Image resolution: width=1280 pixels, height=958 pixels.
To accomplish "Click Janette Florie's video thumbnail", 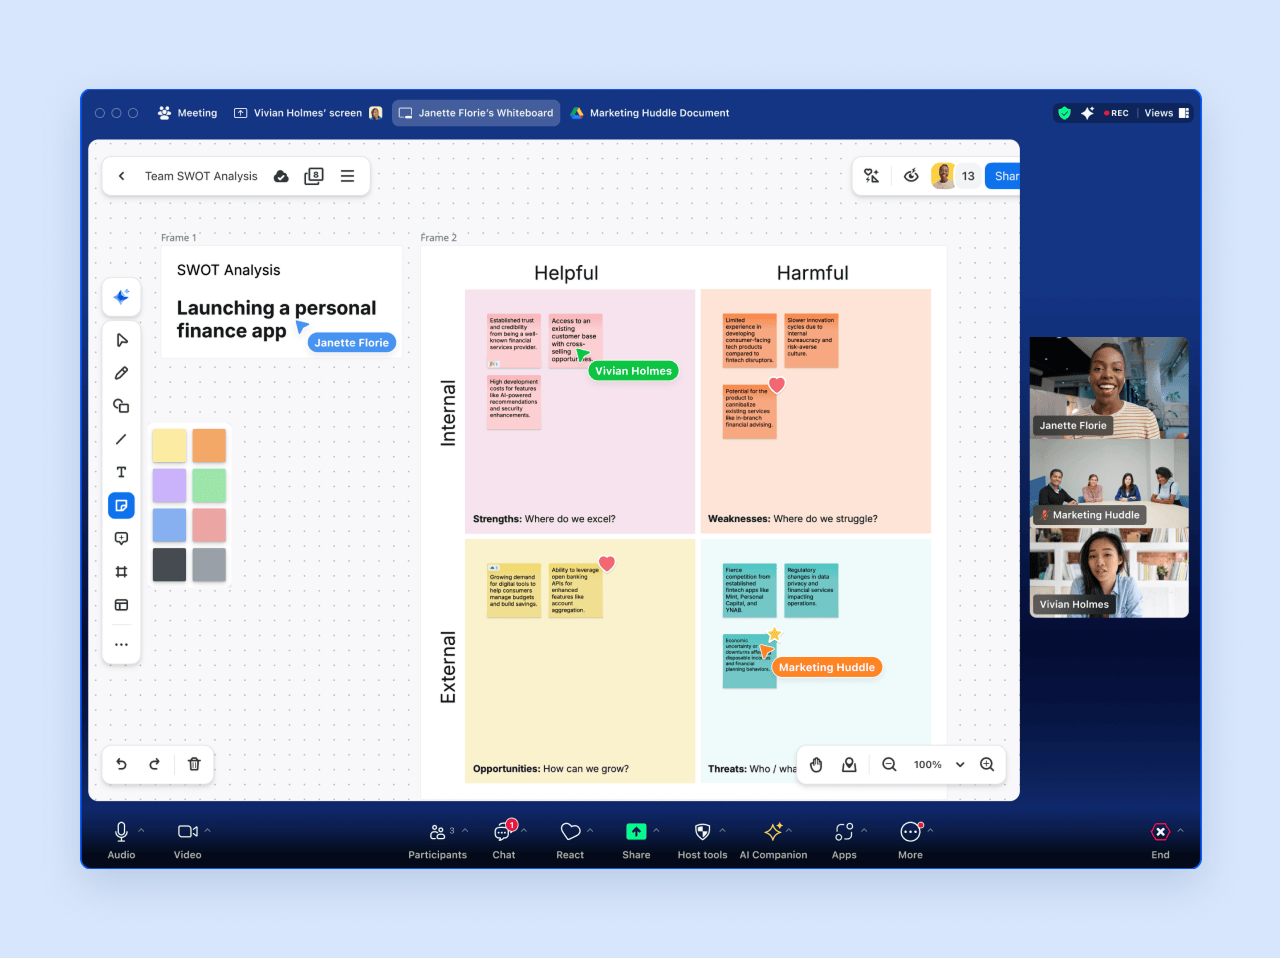I will 1109,387.
